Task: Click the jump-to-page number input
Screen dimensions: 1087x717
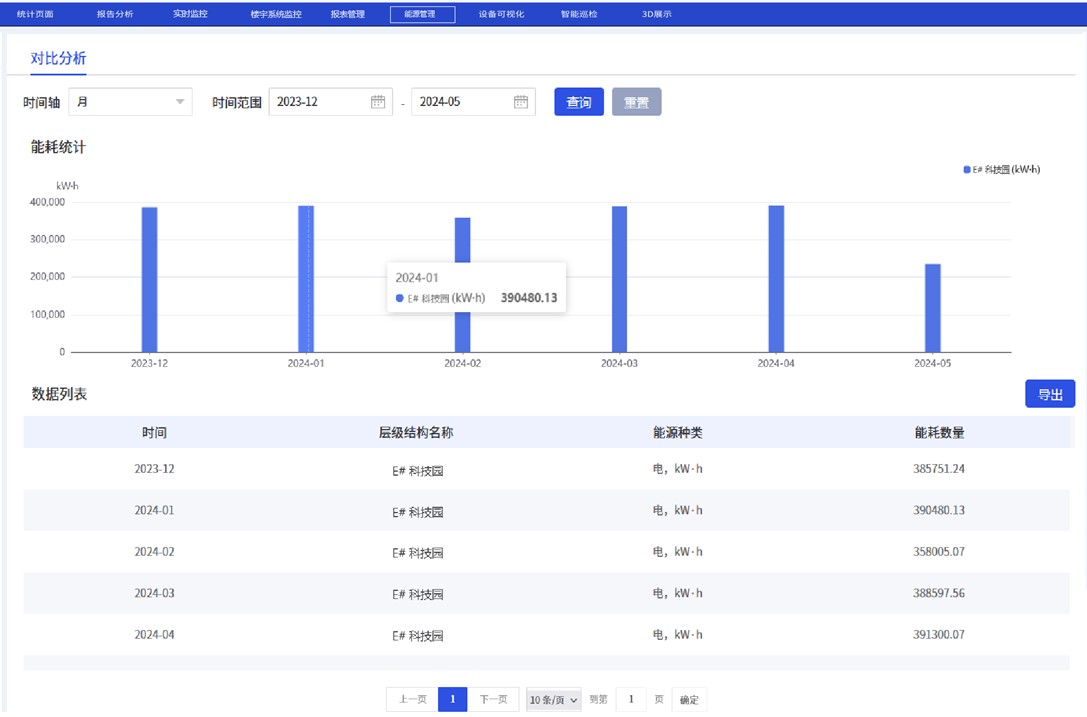Action: (630, 700)
